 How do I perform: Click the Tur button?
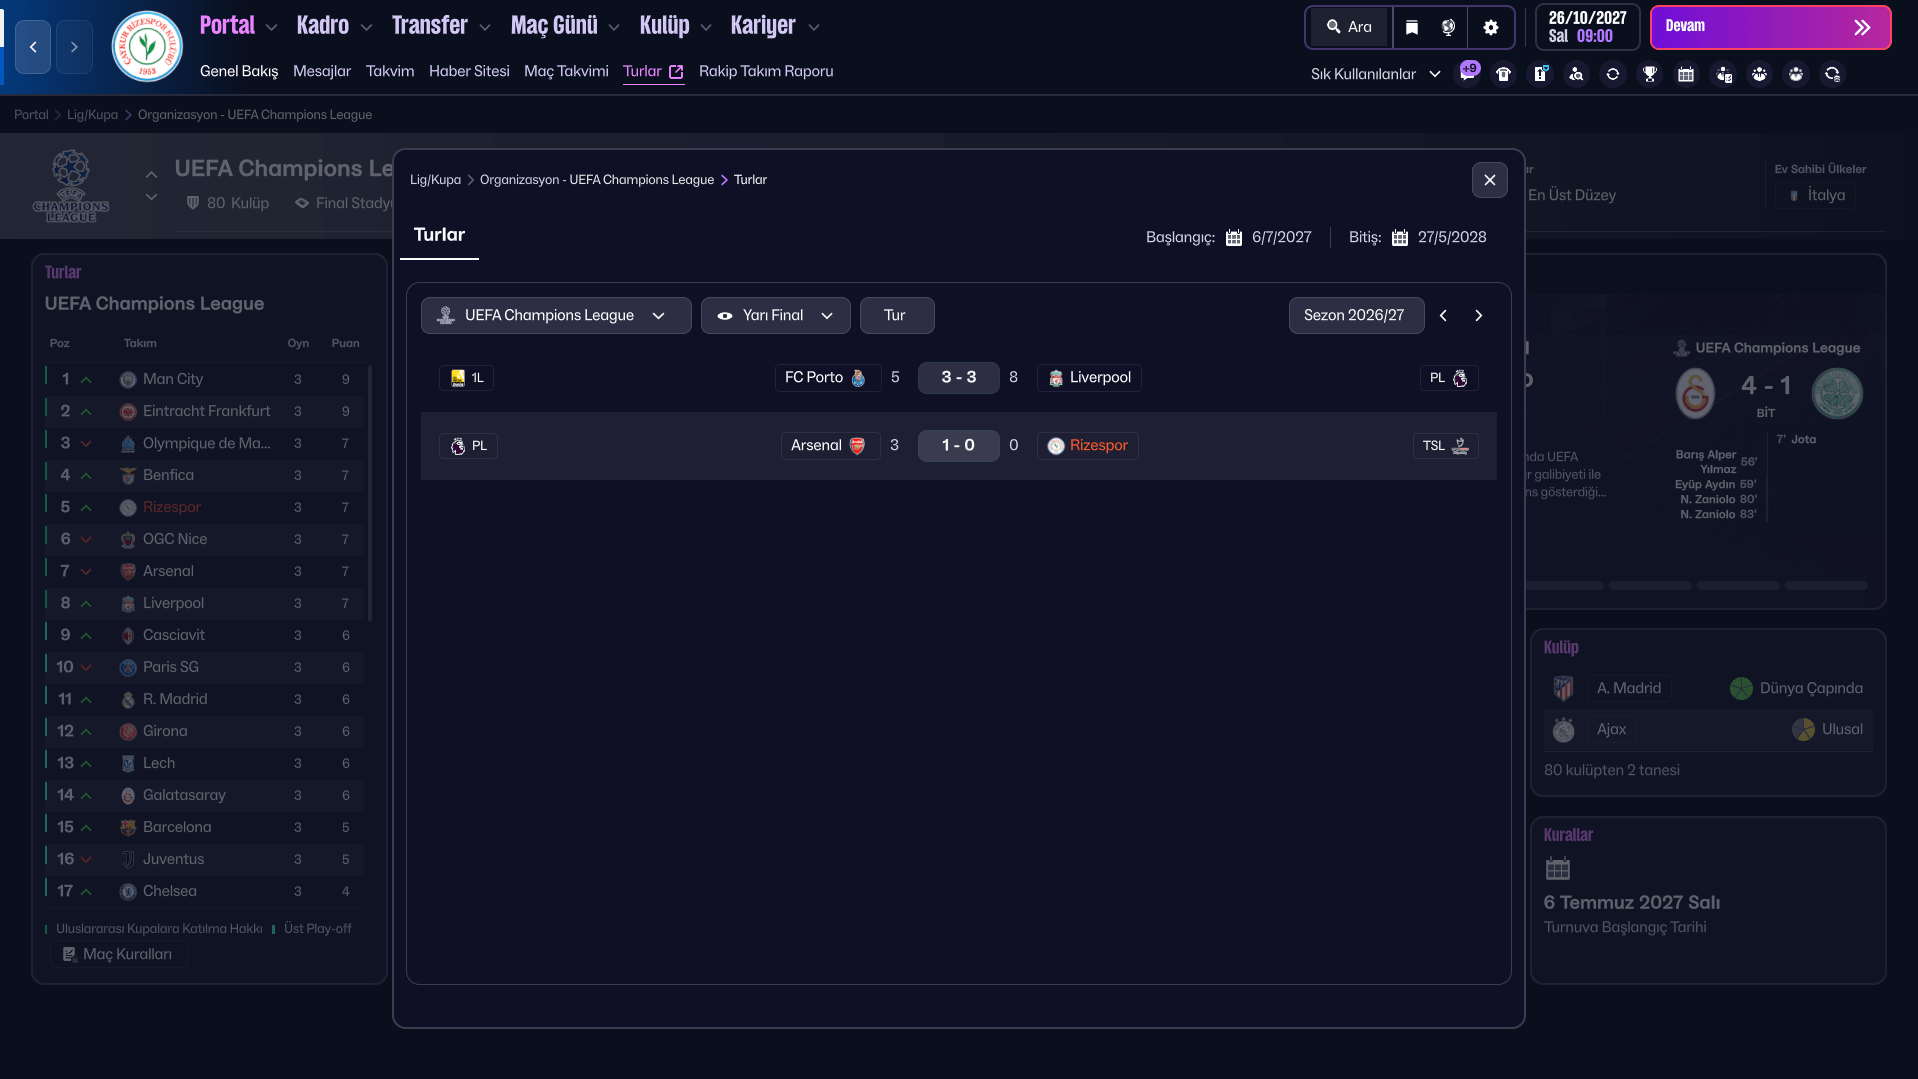tap(896, 315)
